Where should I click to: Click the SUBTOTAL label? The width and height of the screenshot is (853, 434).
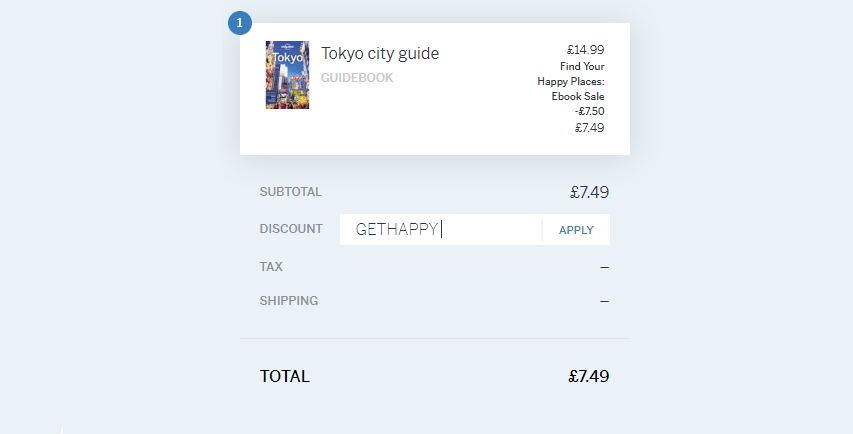(x=291, y=192)
